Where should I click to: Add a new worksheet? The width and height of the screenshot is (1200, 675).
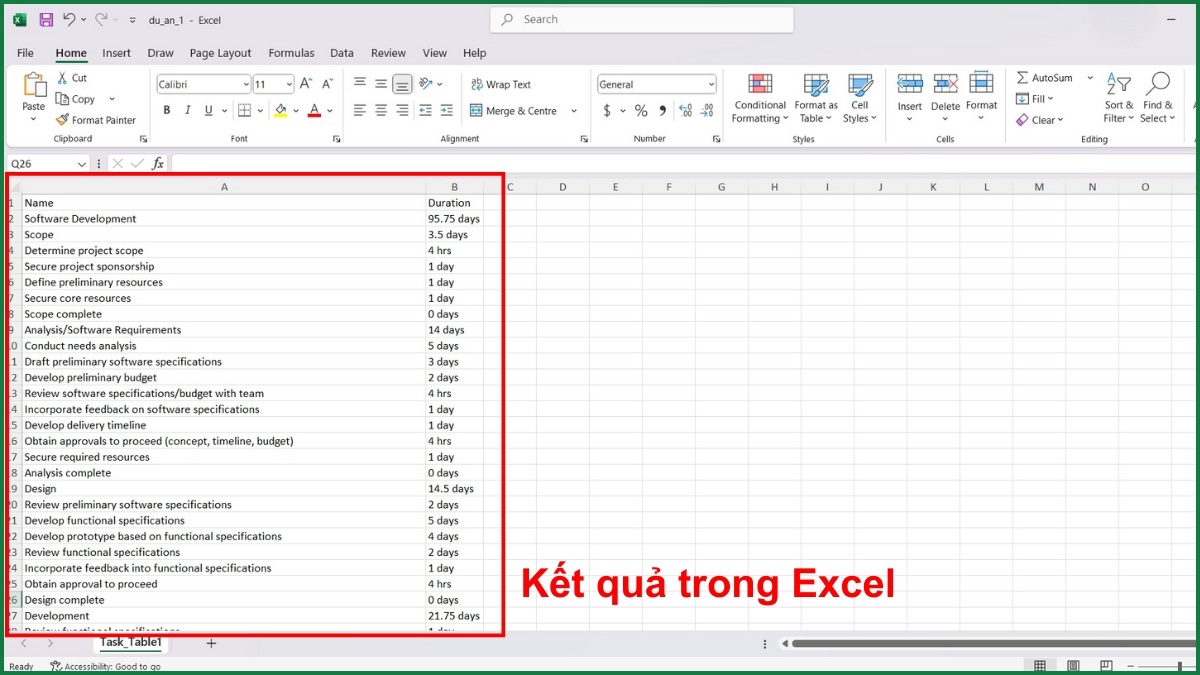coord(211,643)
